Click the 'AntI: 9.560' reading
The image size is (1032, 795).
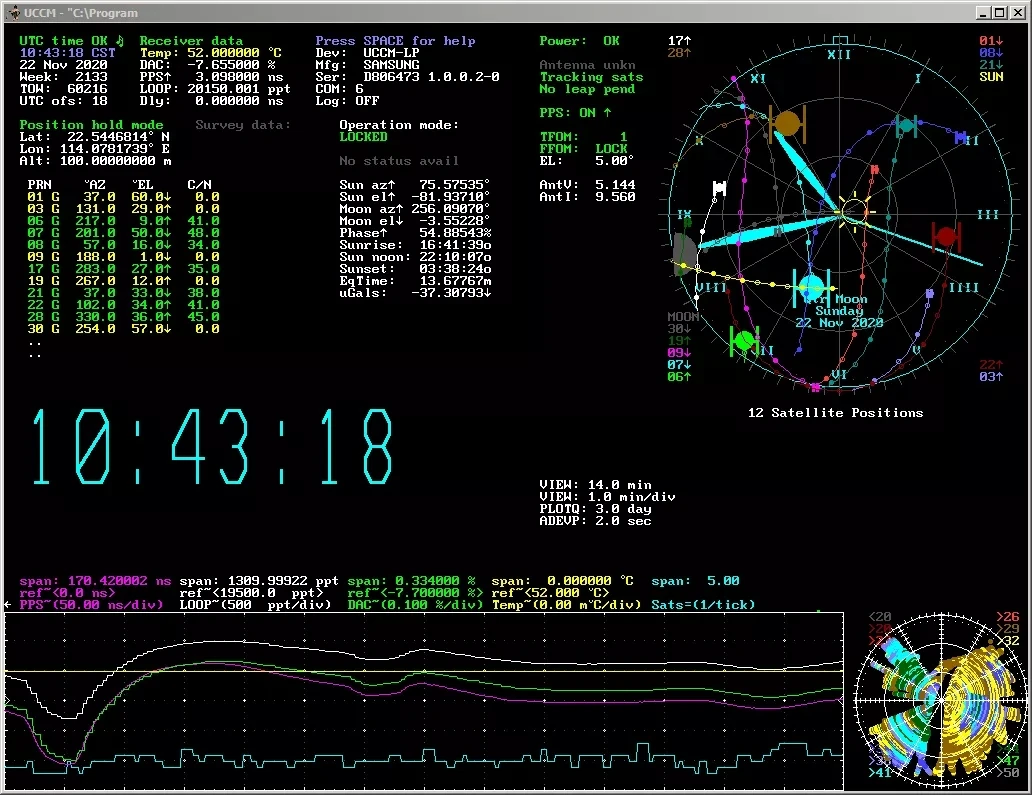coord(587,197)
